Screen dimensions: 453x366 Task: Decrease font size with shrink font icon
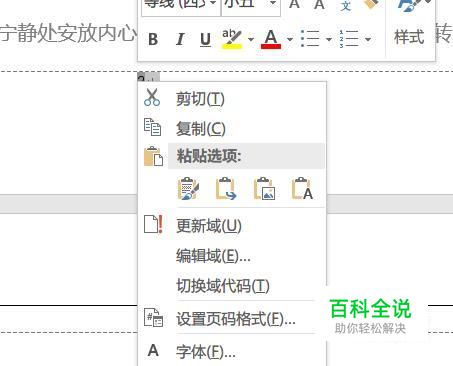319,5
